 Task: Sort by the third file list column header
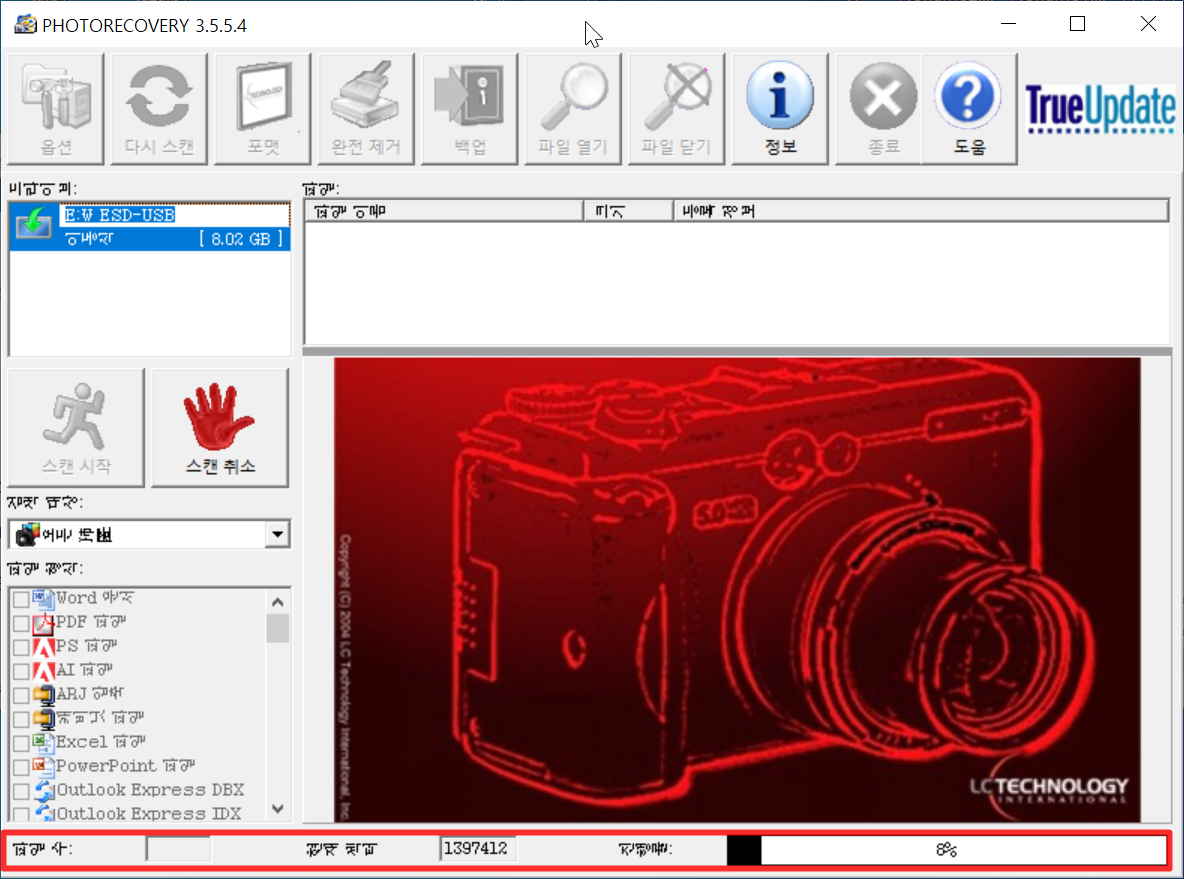[x=920, y=211]
